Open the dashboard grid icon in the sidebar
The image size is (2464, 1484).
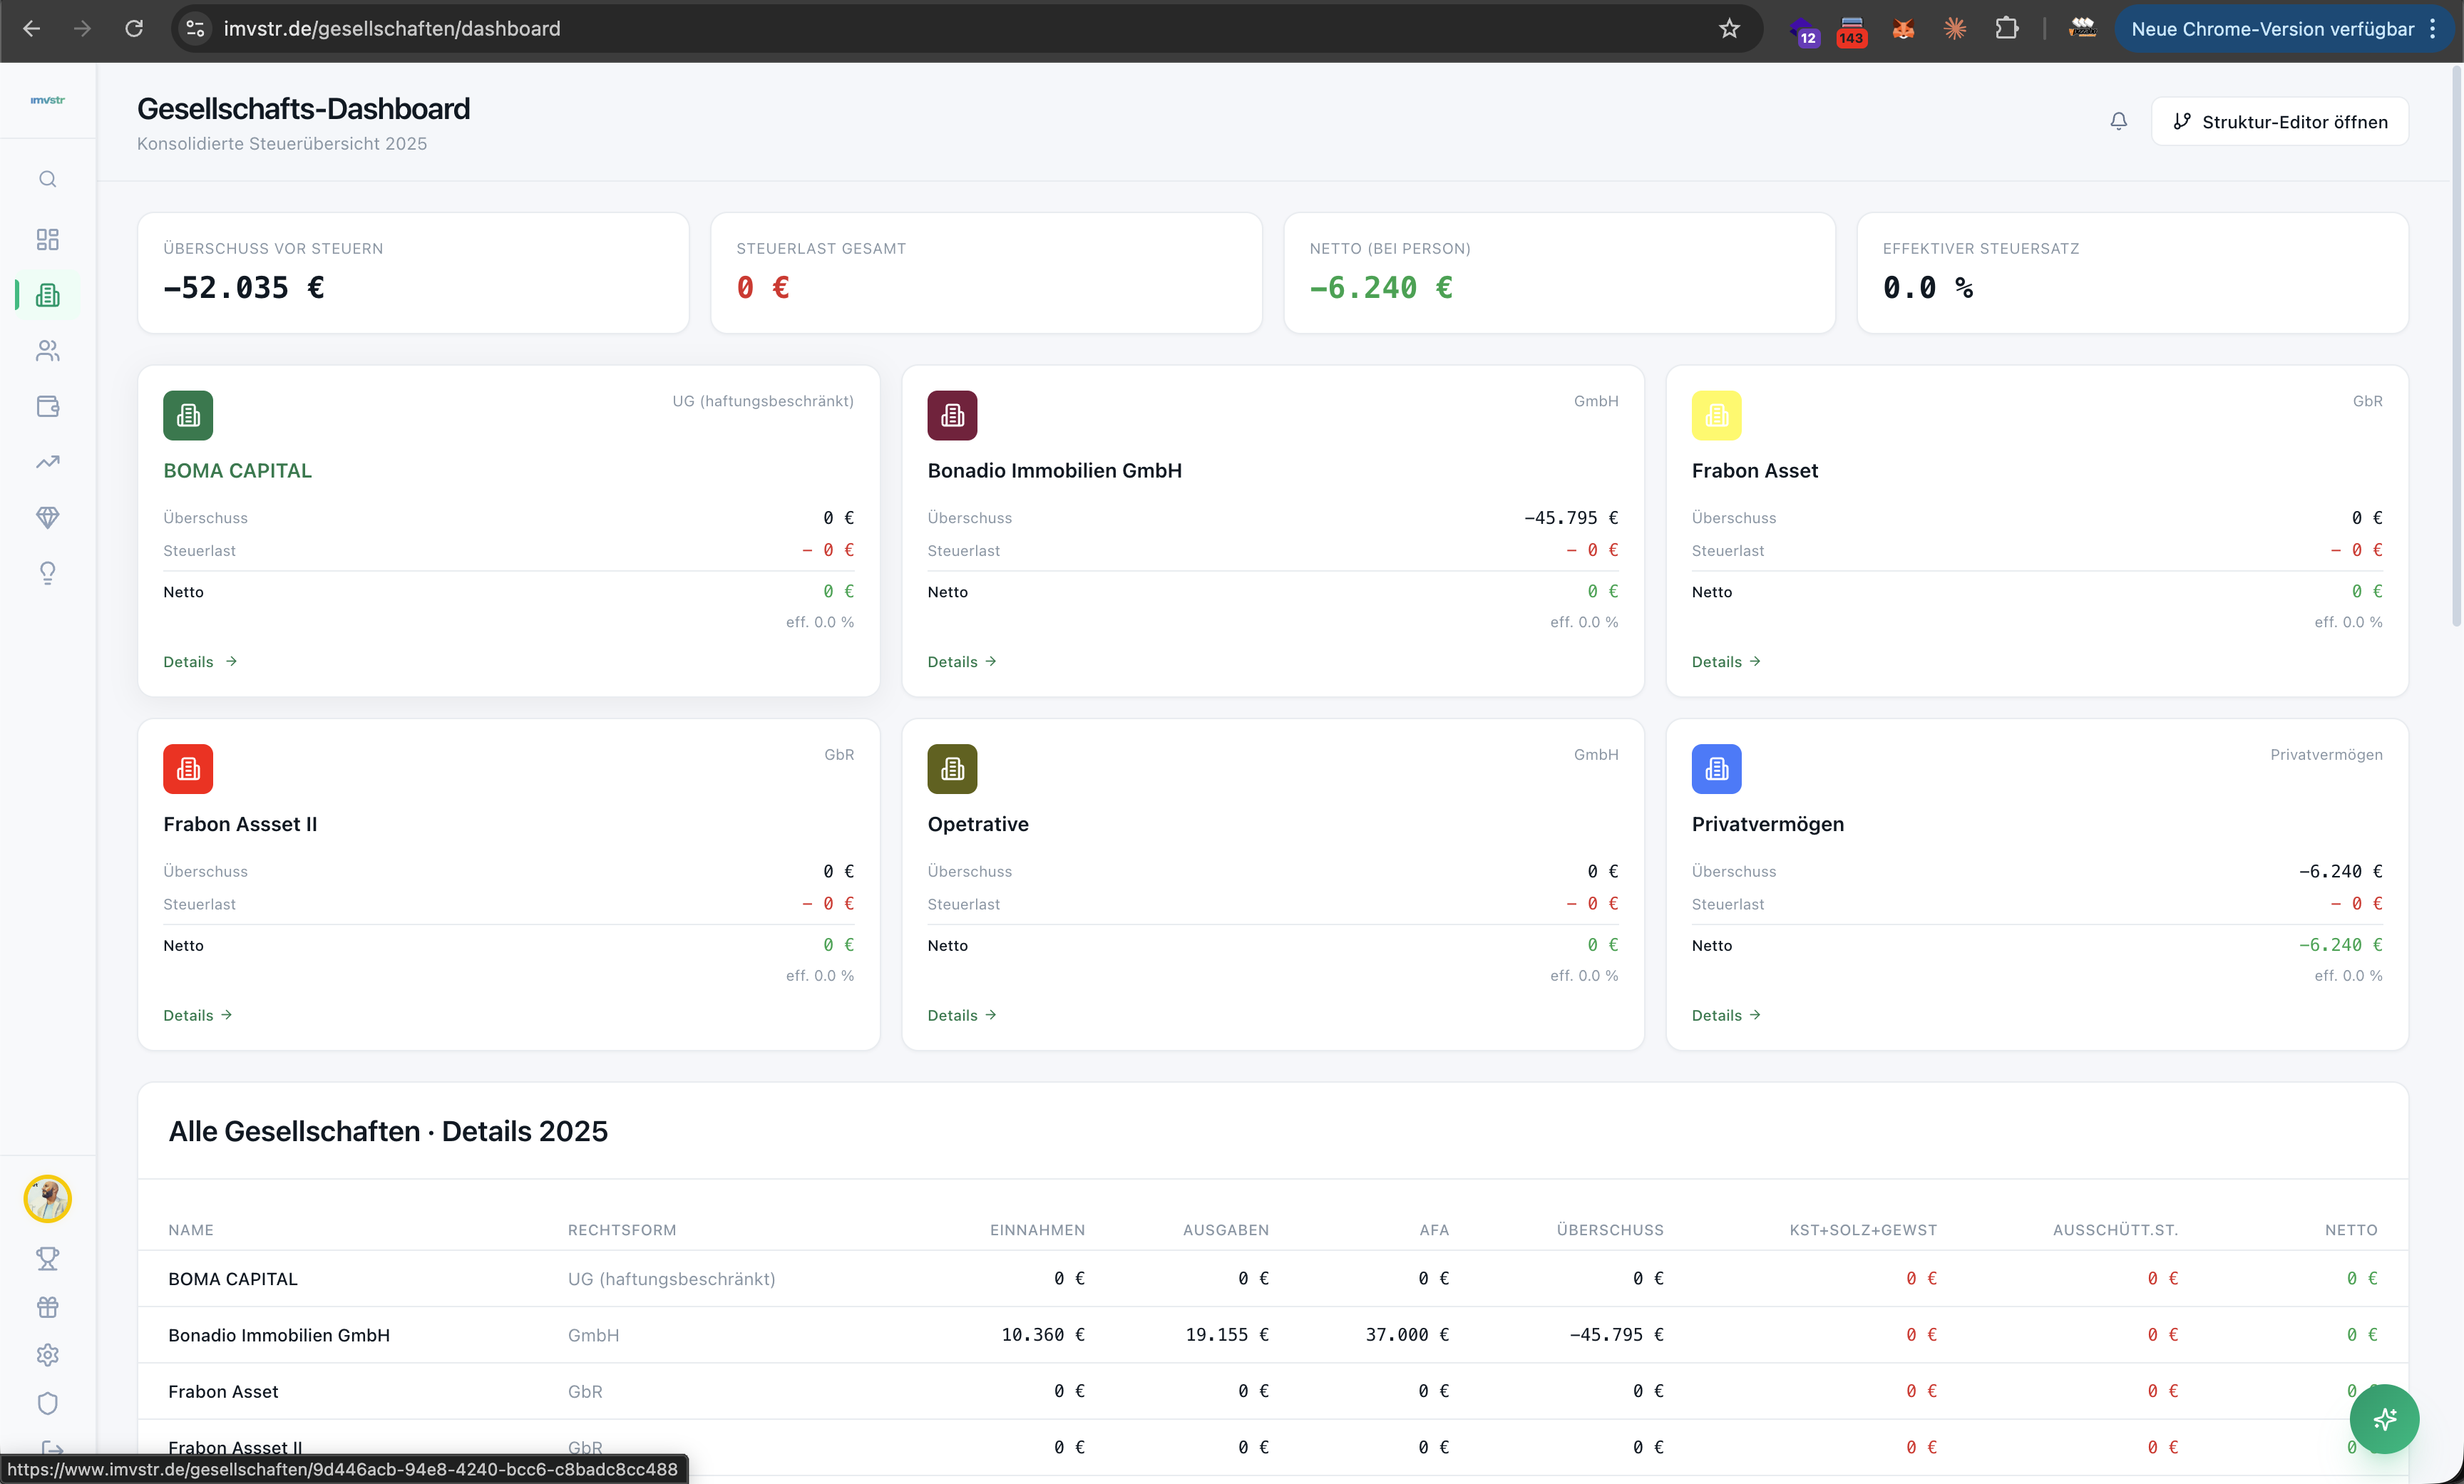[x=47, y=239]
